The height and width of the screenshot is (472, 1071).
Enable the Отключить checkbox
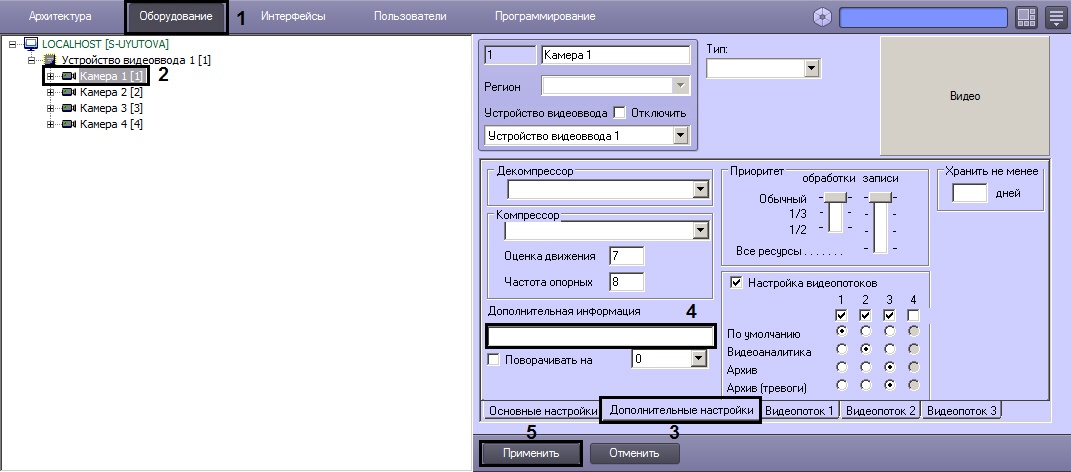[x=618, y=113]
